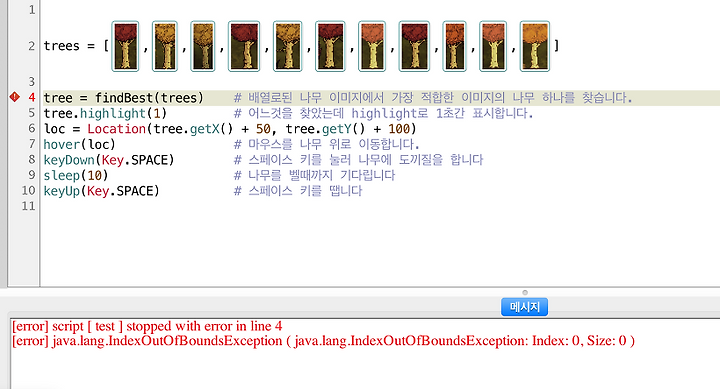720x389 pixels.
Task: Click 'tree.highlight(1)' on line 5
Action: click(x=105, y=113)
